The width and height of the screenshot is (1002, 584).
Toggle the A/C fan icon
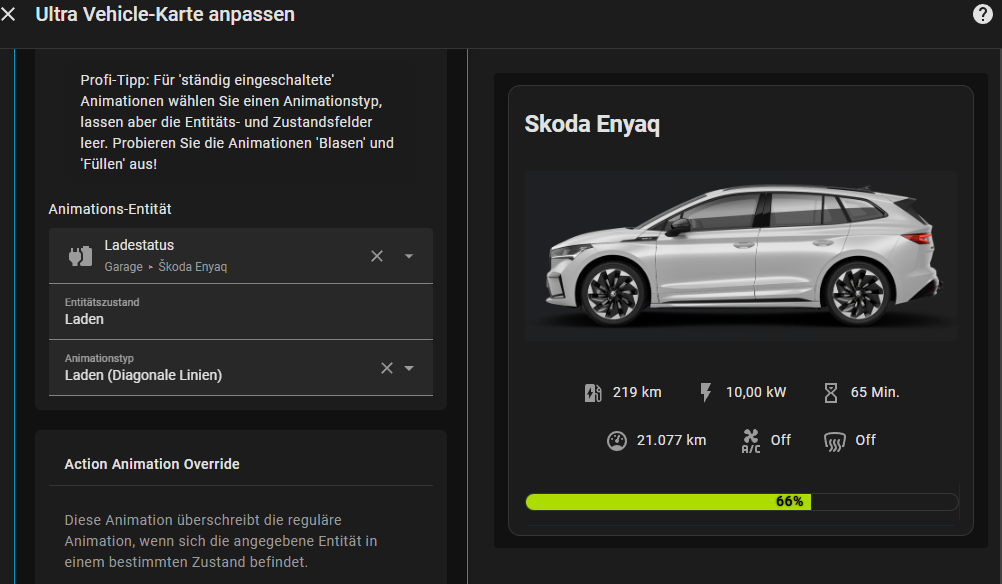pyautogui.click(x=751, y=441)
